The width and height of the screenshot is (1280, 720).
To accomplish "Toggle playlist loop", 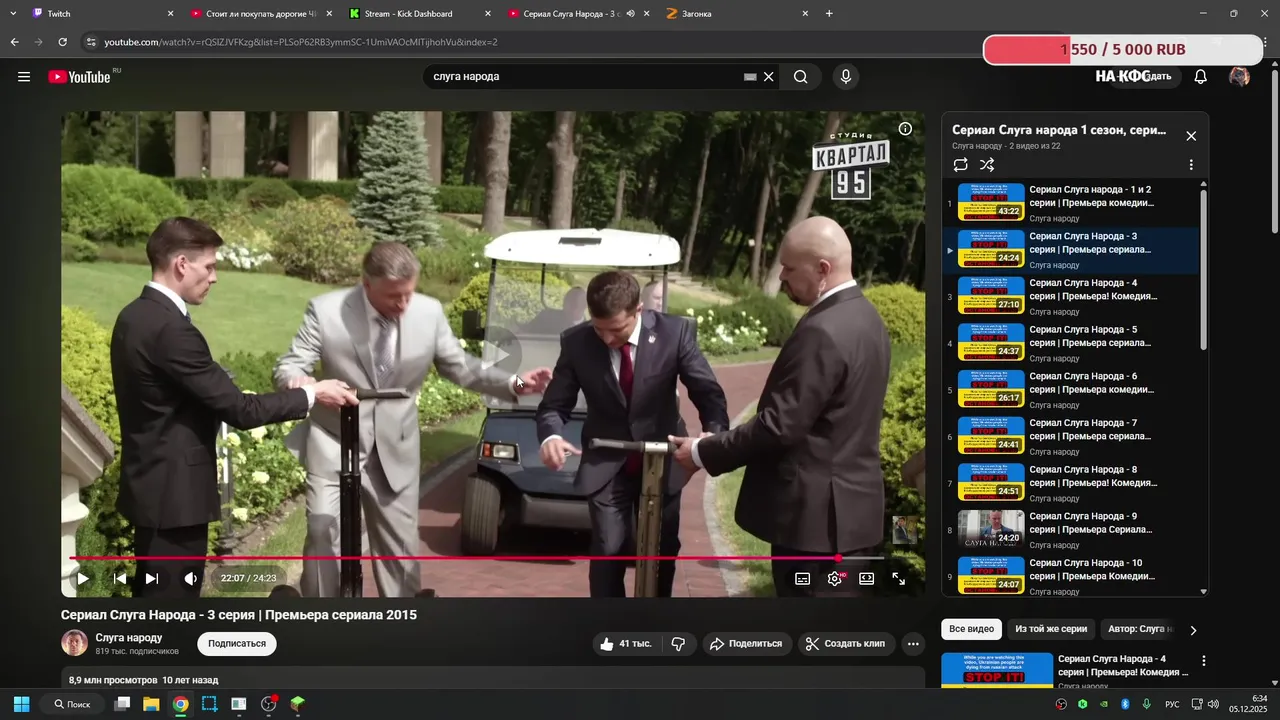I will pyautogui.click(x=961, y=165).
